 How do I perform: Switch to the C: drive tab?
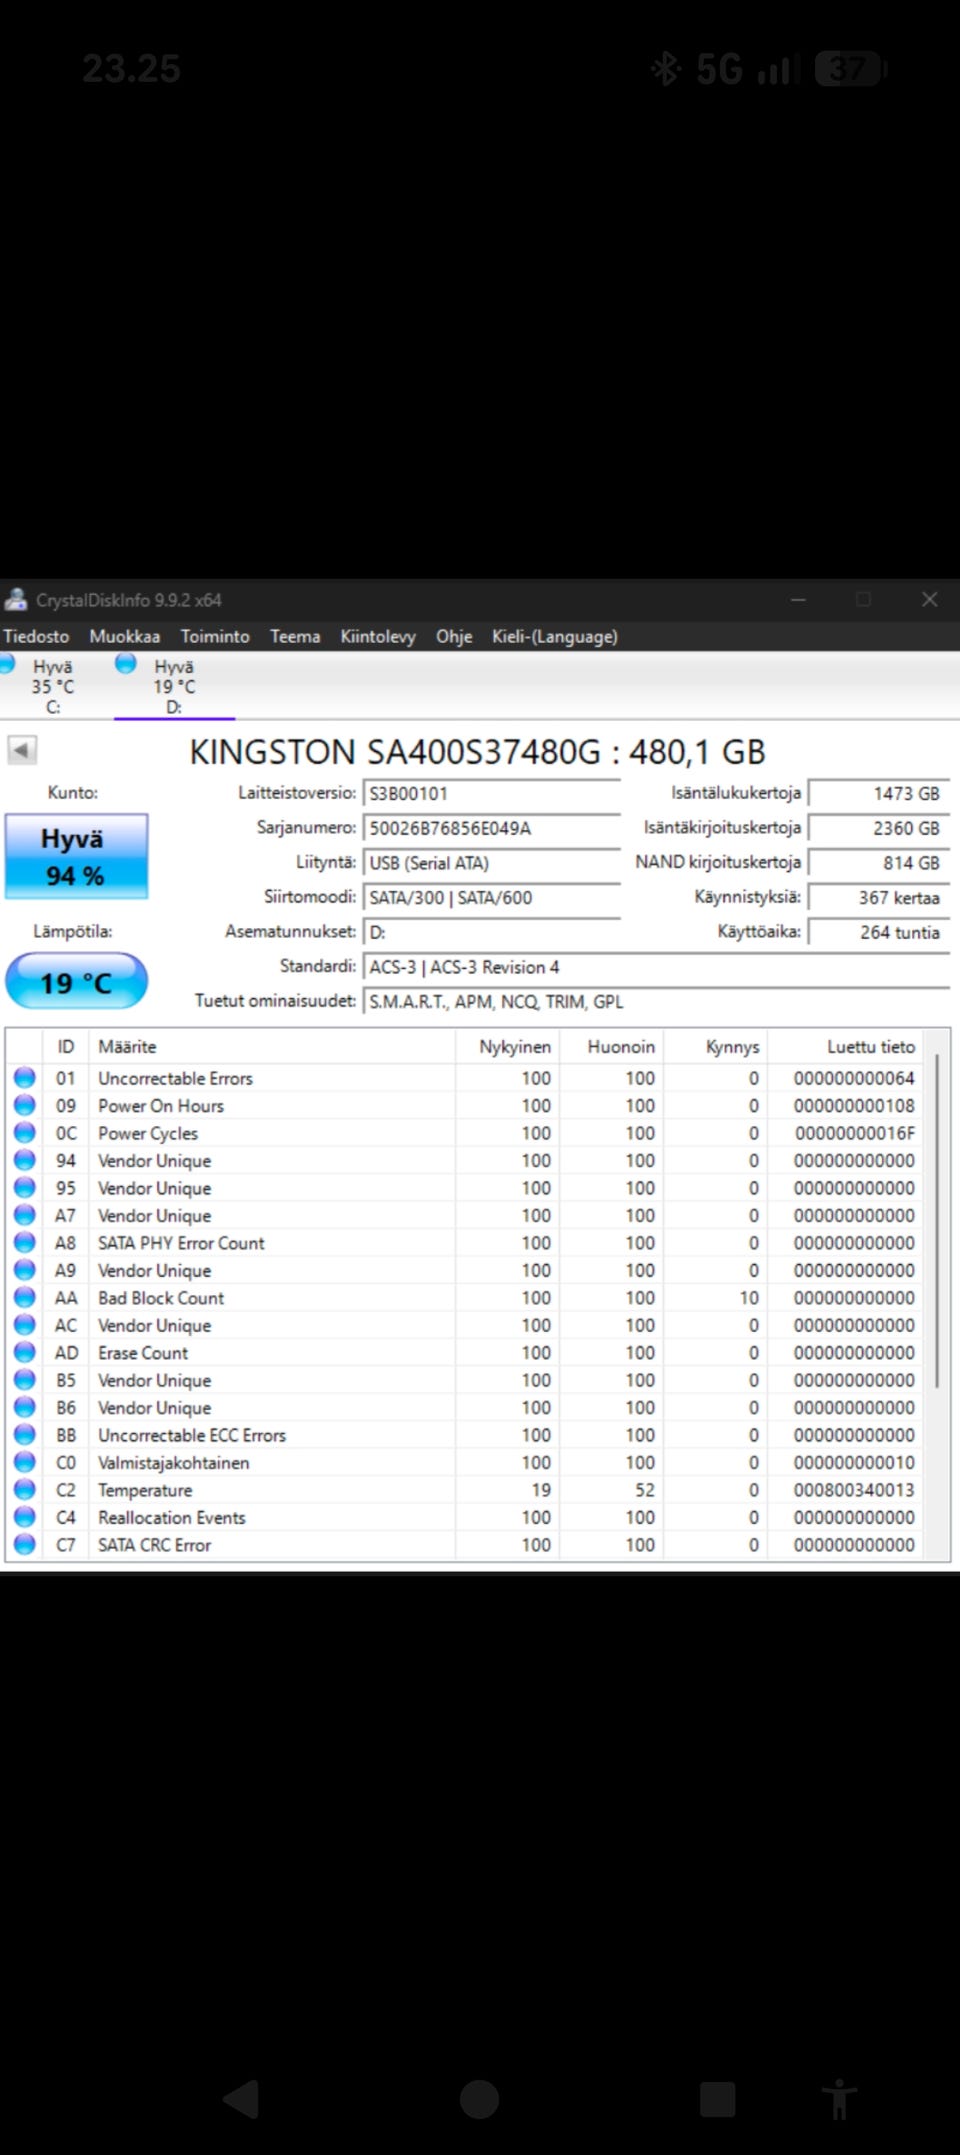point(52,686)
